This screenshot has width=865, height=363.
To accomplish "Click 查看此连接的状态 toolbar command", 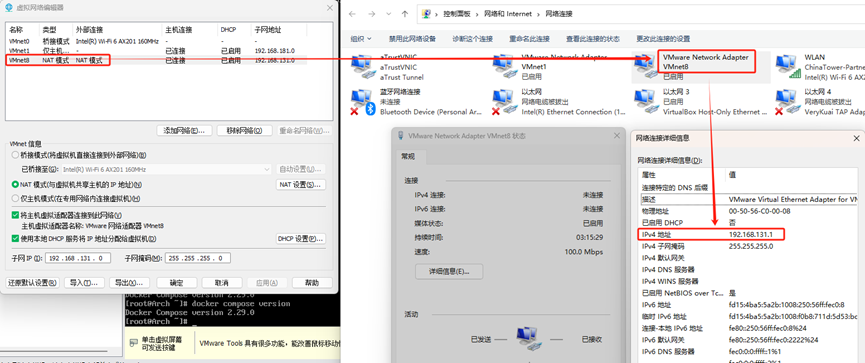I will [x=593, y=39].
